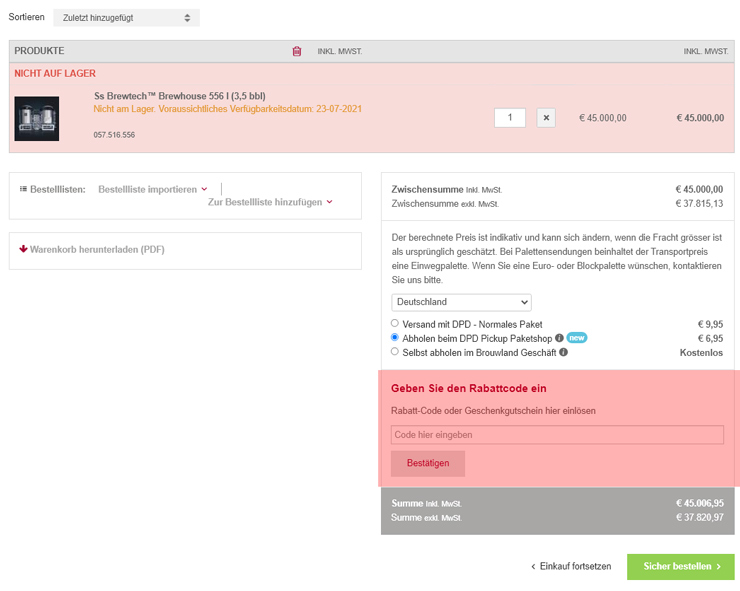This screenshot has width=740, height=591.
Task: Remove the Ss Brewtech Brewhouse item via the x button
Action: click(x=546, y=118)
